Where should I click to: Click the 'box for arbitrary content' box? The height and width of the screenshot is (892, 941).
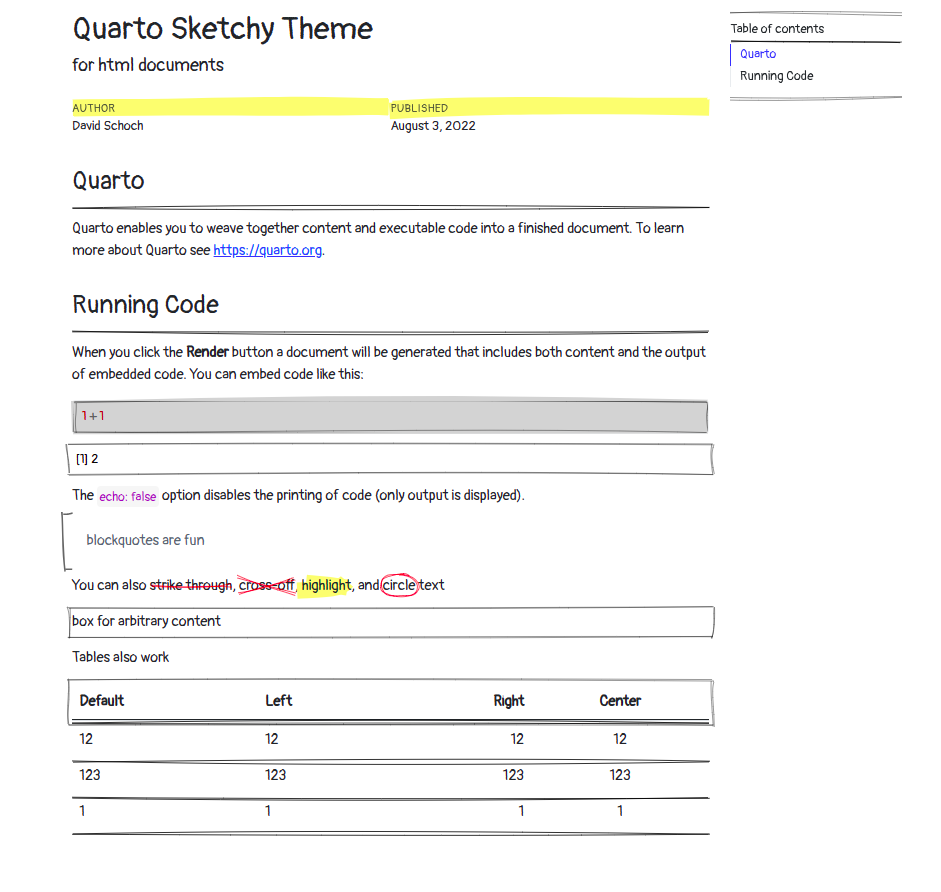coord(391,622)
